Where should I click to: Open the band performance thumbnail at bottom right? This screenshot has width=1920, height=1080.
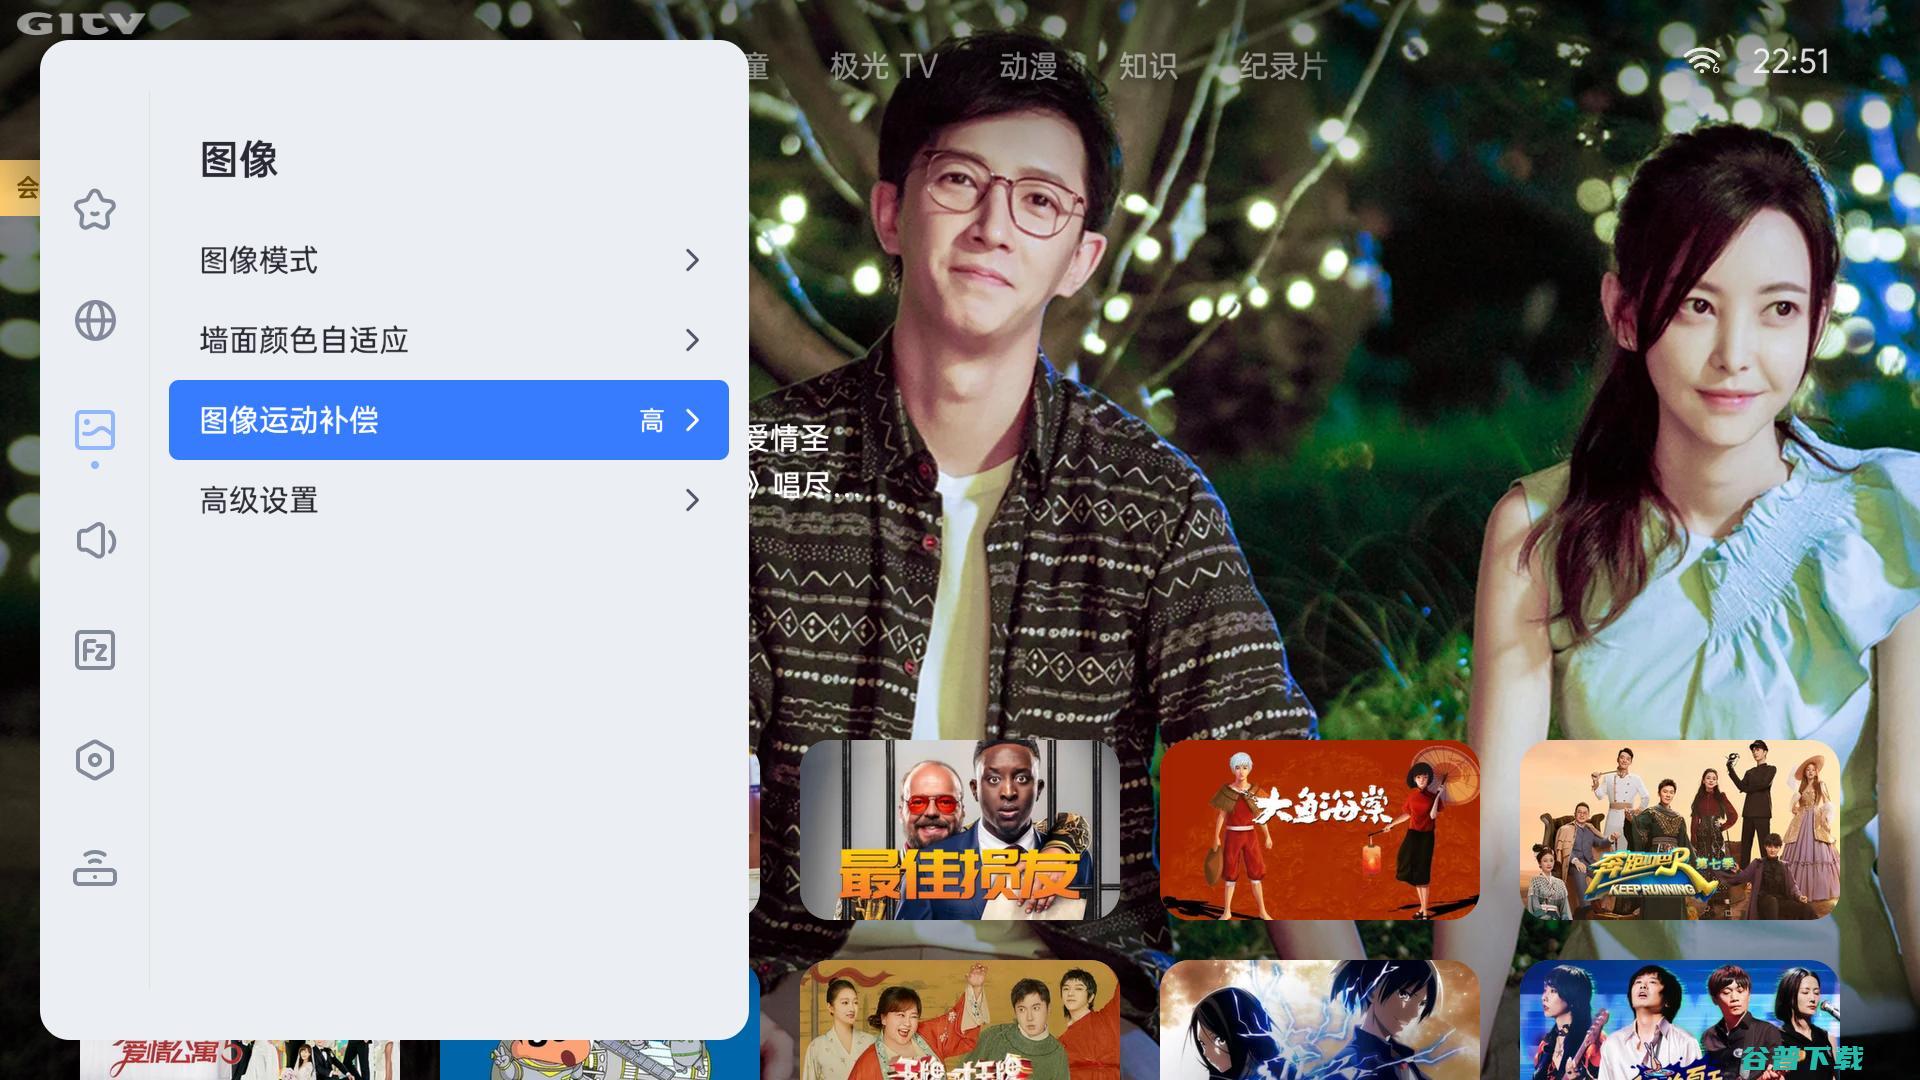pyautogui.click(x=1680, y=1020)
